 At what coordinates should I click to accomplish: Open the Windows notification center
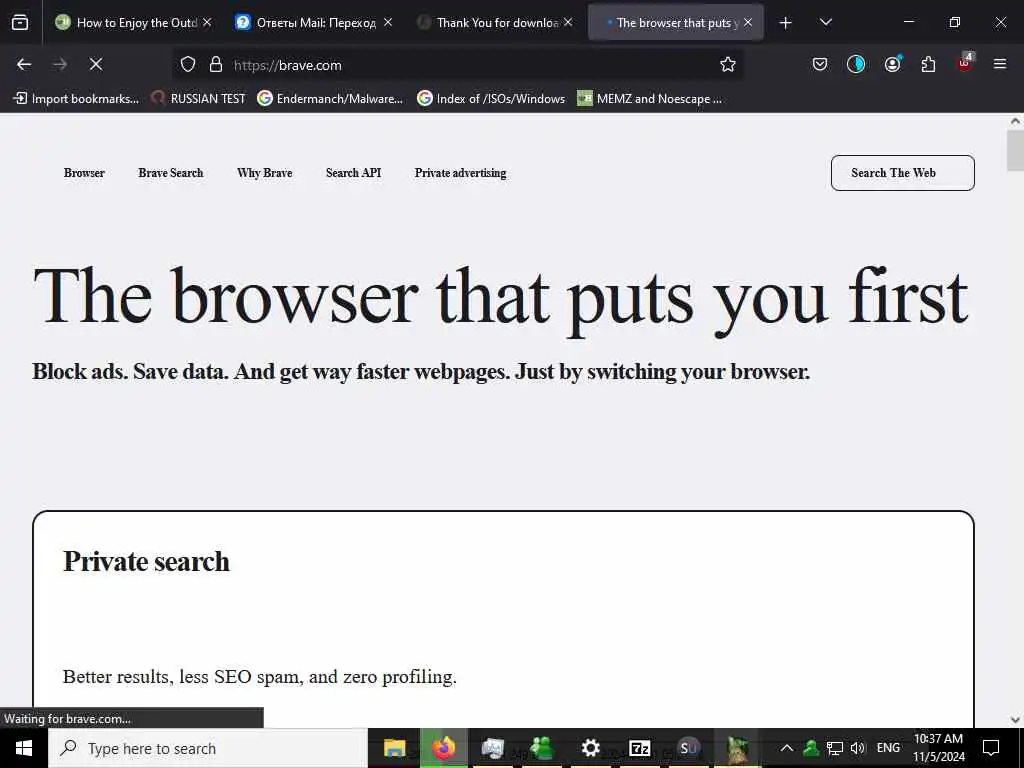click(x=991, y=748)
